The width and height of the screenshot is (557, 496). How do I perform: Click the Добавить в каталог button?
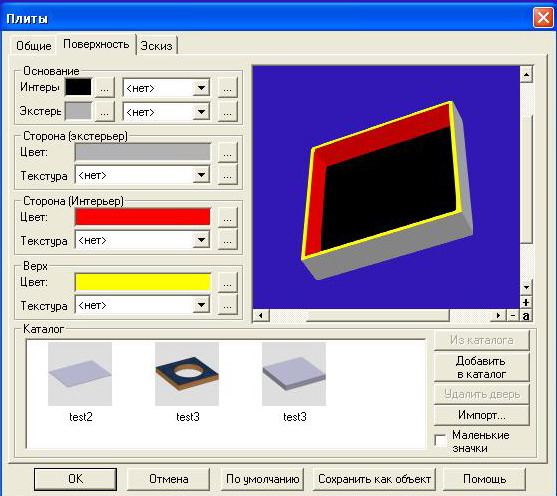(482, 367)
